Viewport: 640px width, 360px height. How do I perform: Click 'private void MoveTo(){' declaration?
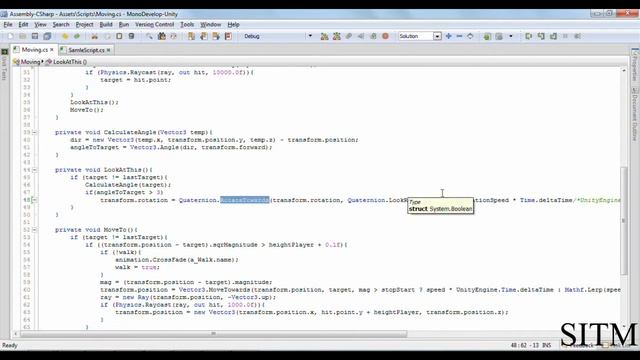[x=96, y=230]
